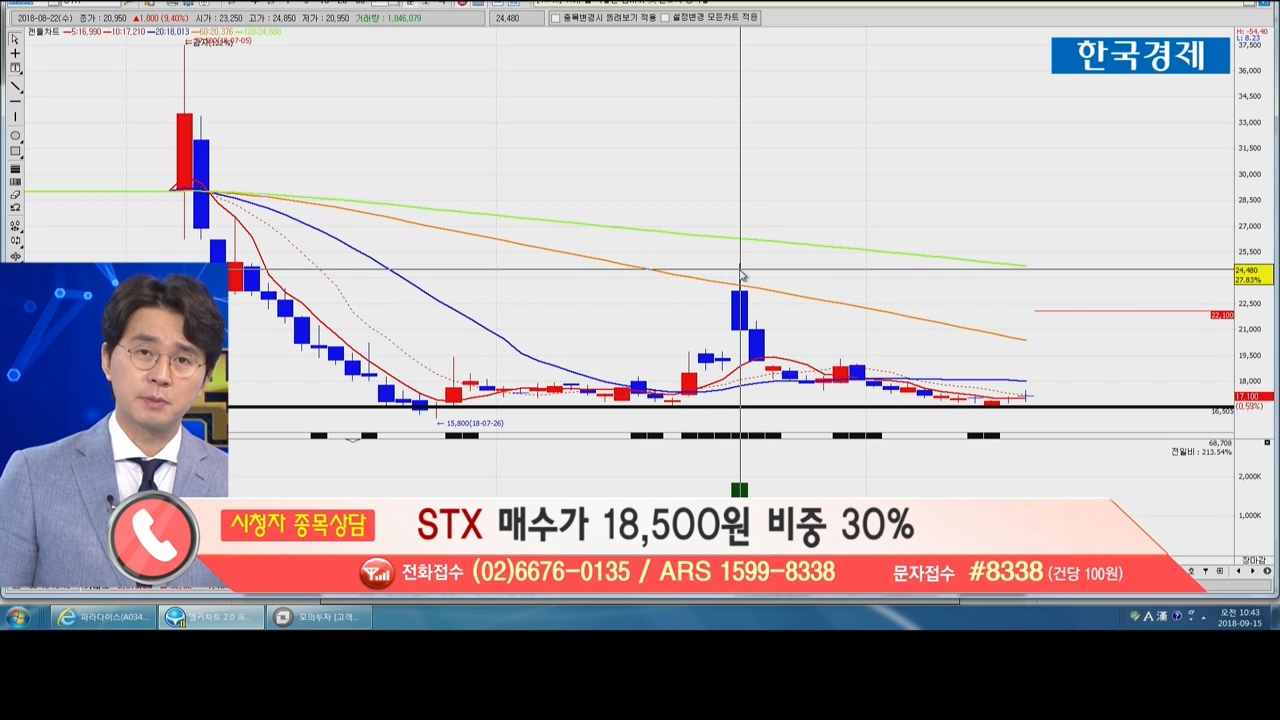The width and height of the screenshot is (1280, 720).
Task: Select the rectangle drawing tool
Action: coord(15,151)
